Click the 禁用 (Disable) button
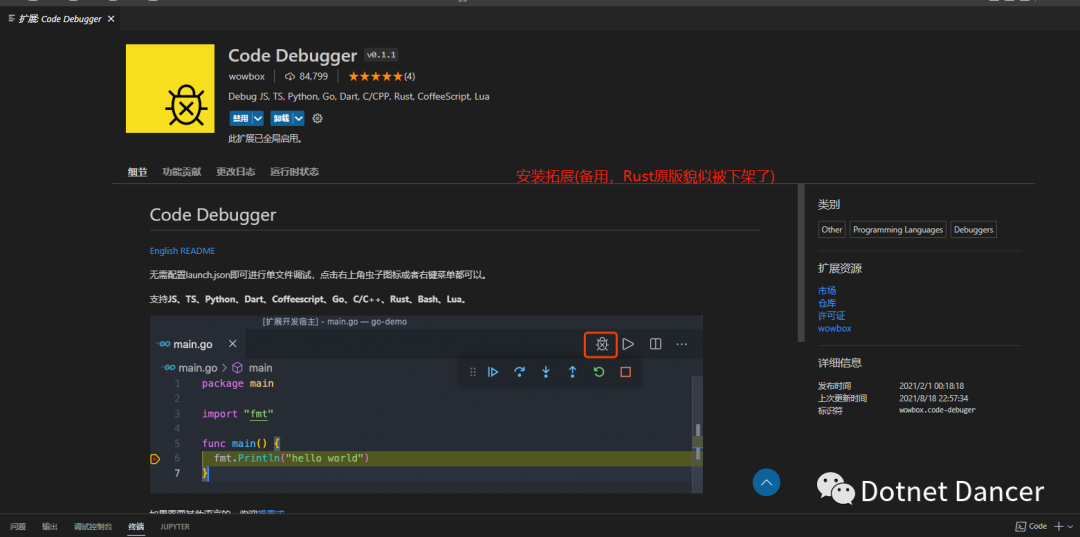The image size is (1080, 537). [x=240, y=118]
